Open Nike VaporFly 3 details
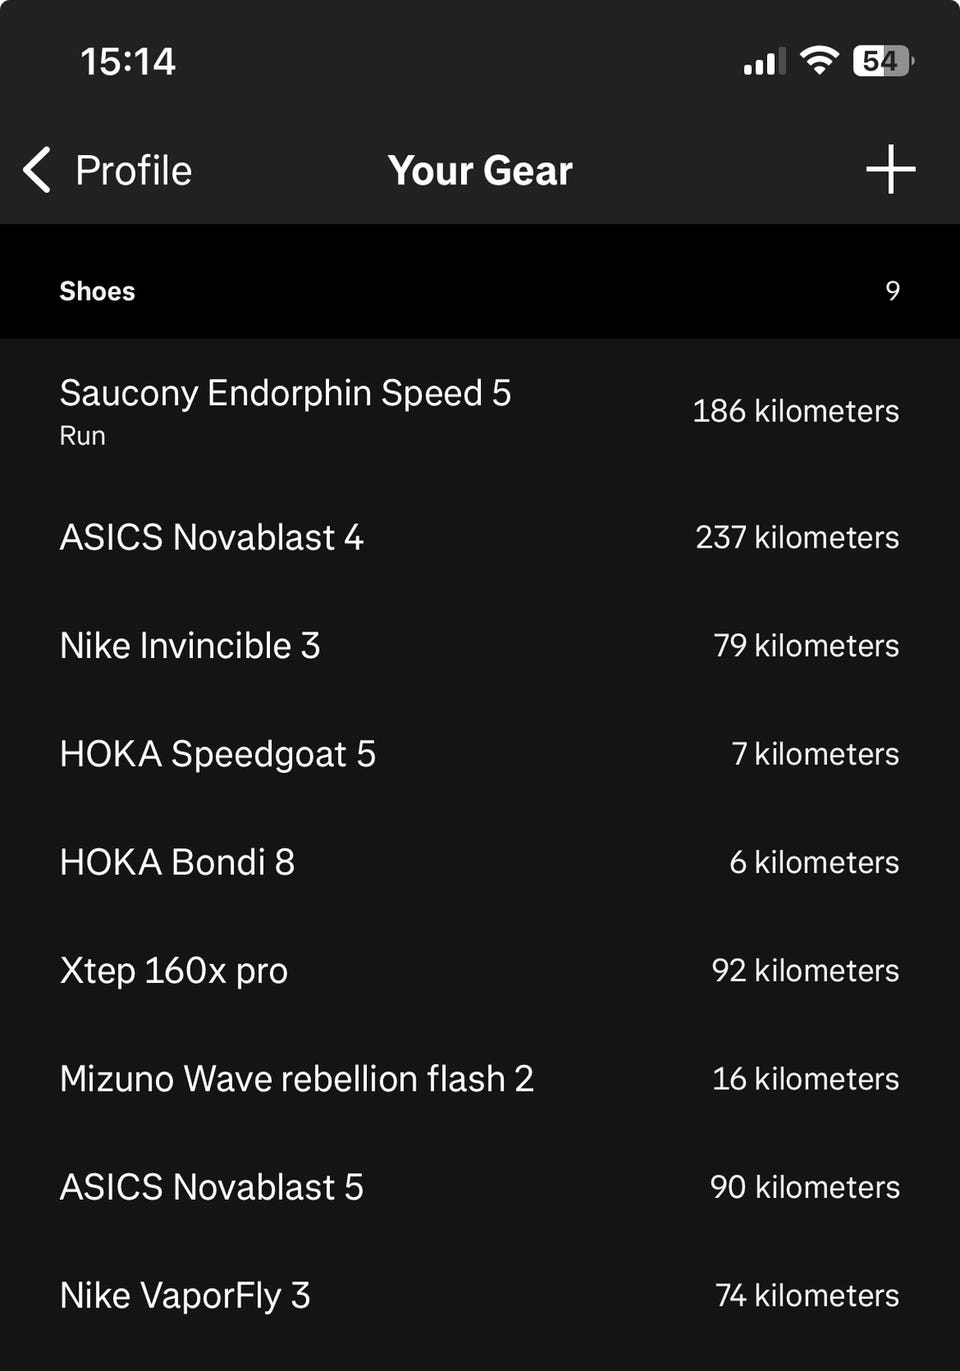 480,1295
